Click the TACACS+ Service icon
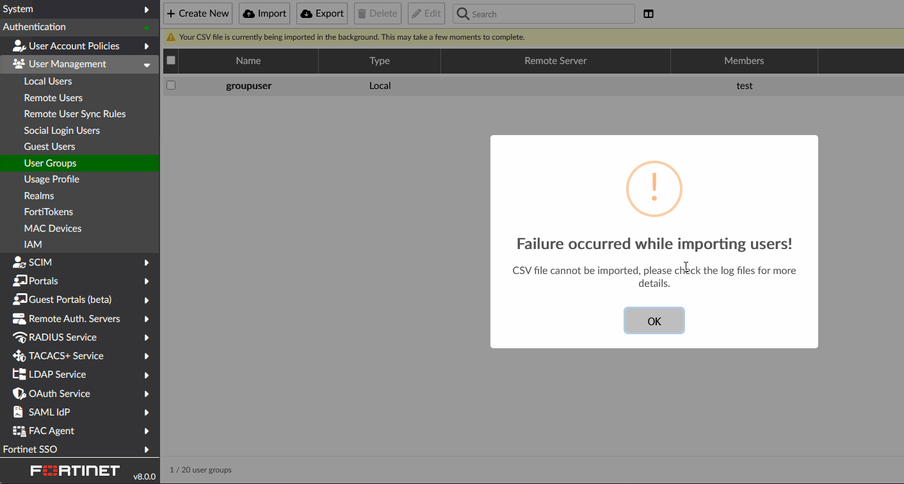The width and height of the screenshot is (904, 484). click(x=19, y=356)
